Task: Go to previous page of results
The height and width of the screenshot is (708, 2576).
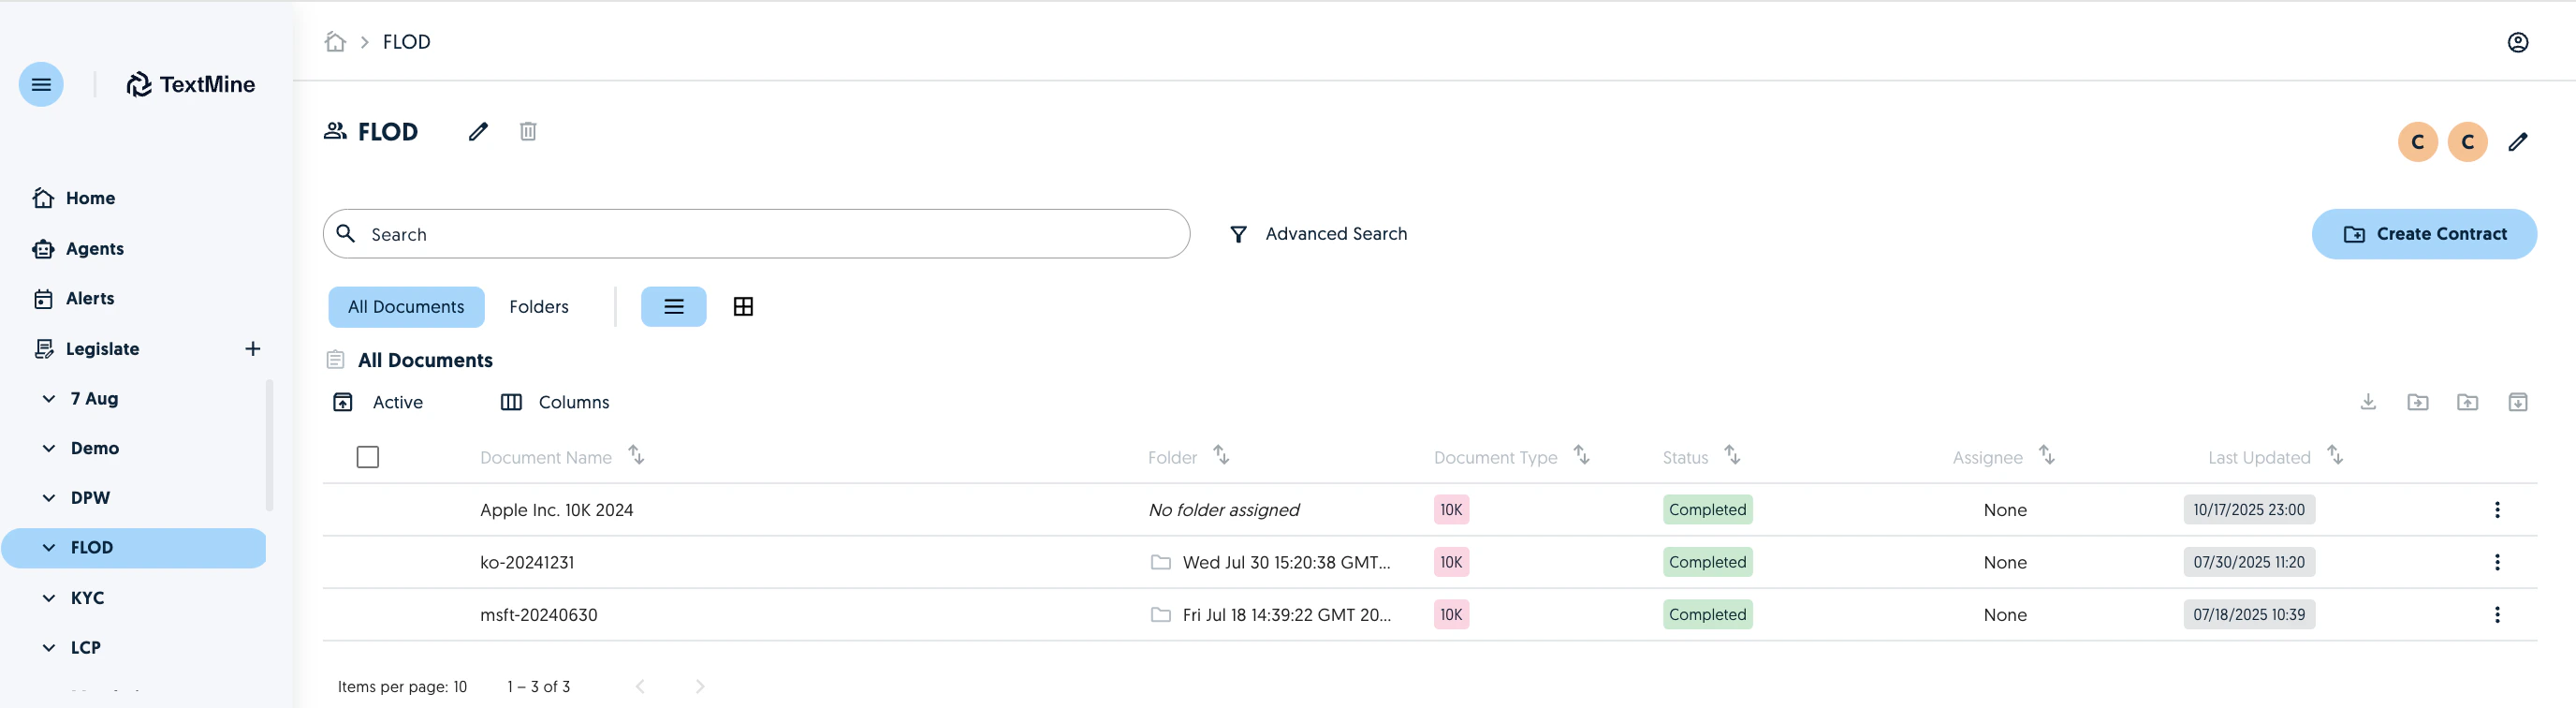Action: coord(640,686)
